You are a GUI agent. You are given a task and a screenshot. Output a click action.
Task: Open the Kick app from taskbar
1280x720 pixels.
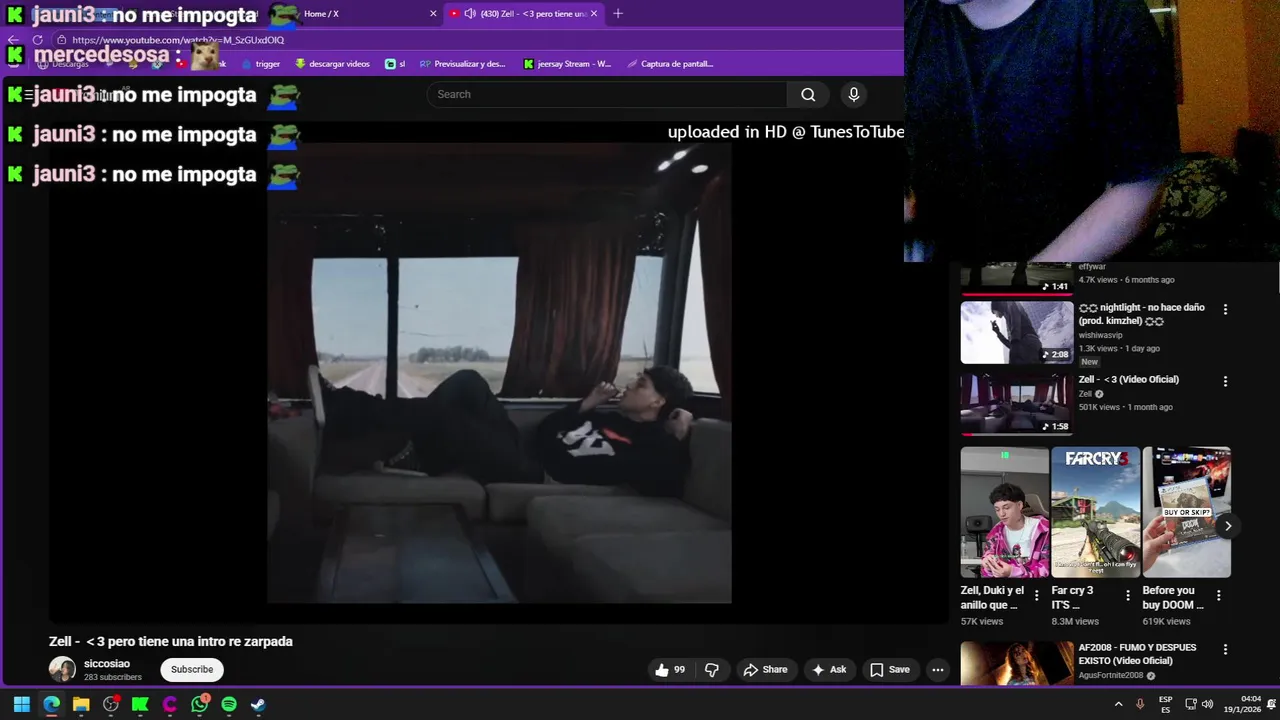(140, 704)
